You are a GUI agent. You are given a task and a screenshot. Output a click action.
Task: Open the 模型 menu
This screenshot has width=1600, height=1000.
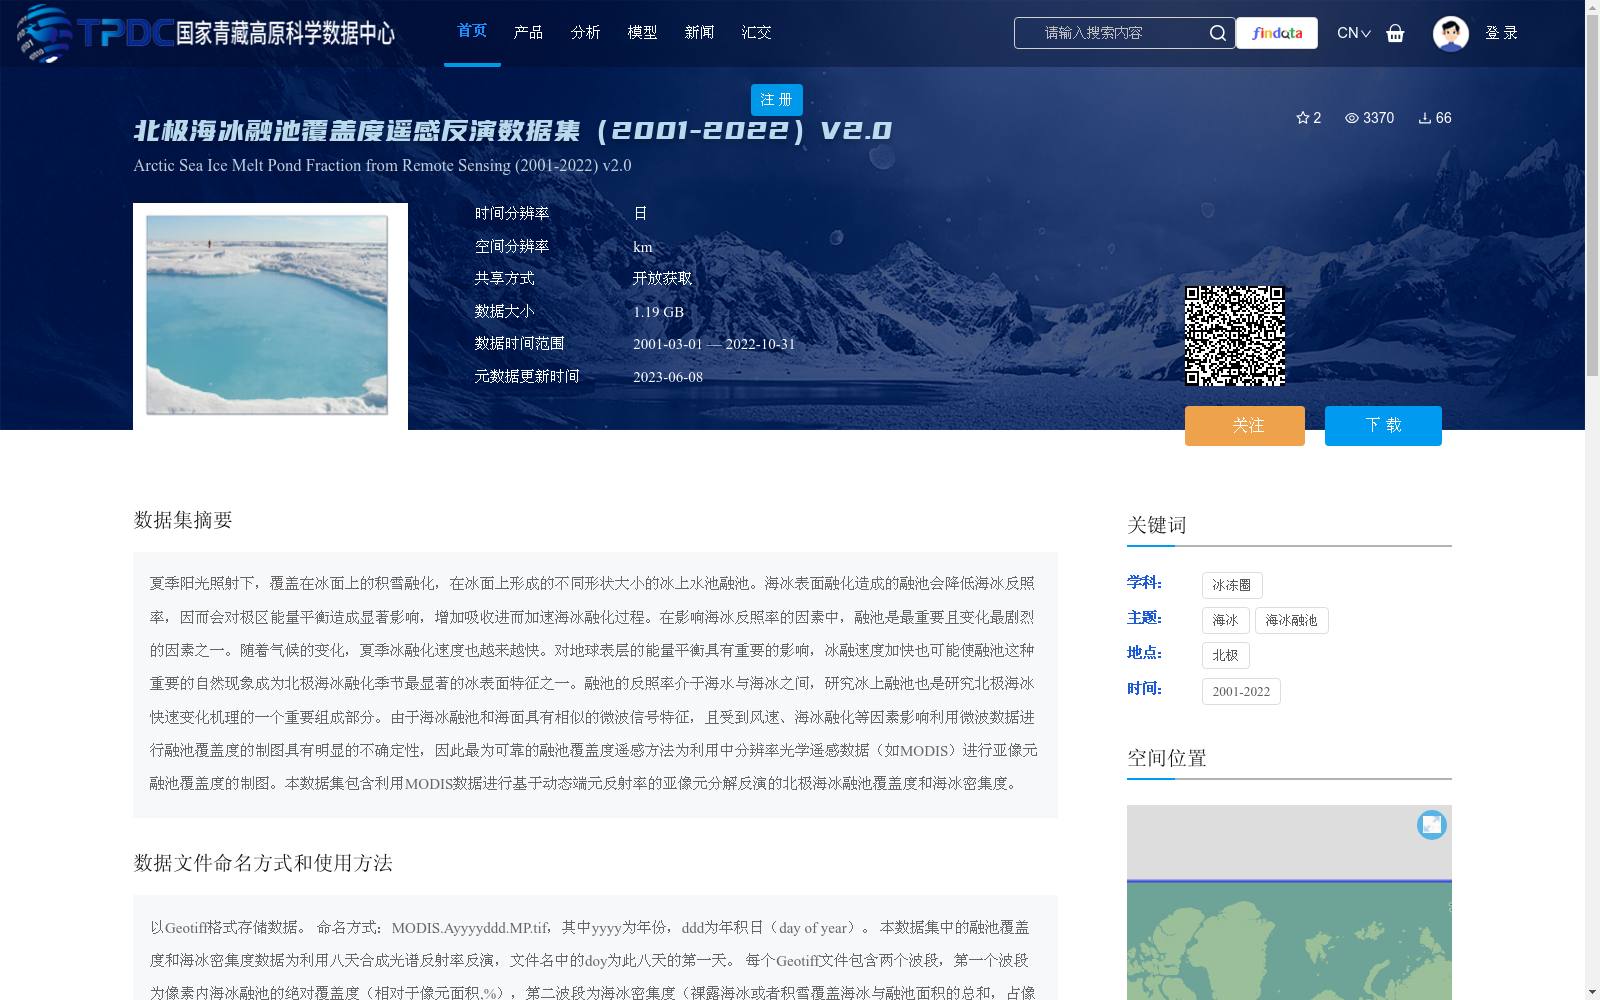[x=642, y=32]
